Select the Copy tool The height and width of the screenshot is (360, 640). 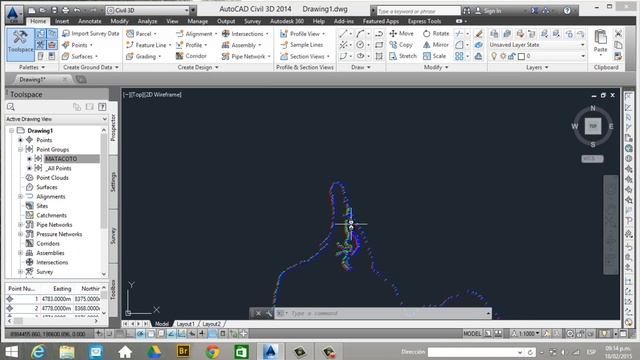pos(401,45)
